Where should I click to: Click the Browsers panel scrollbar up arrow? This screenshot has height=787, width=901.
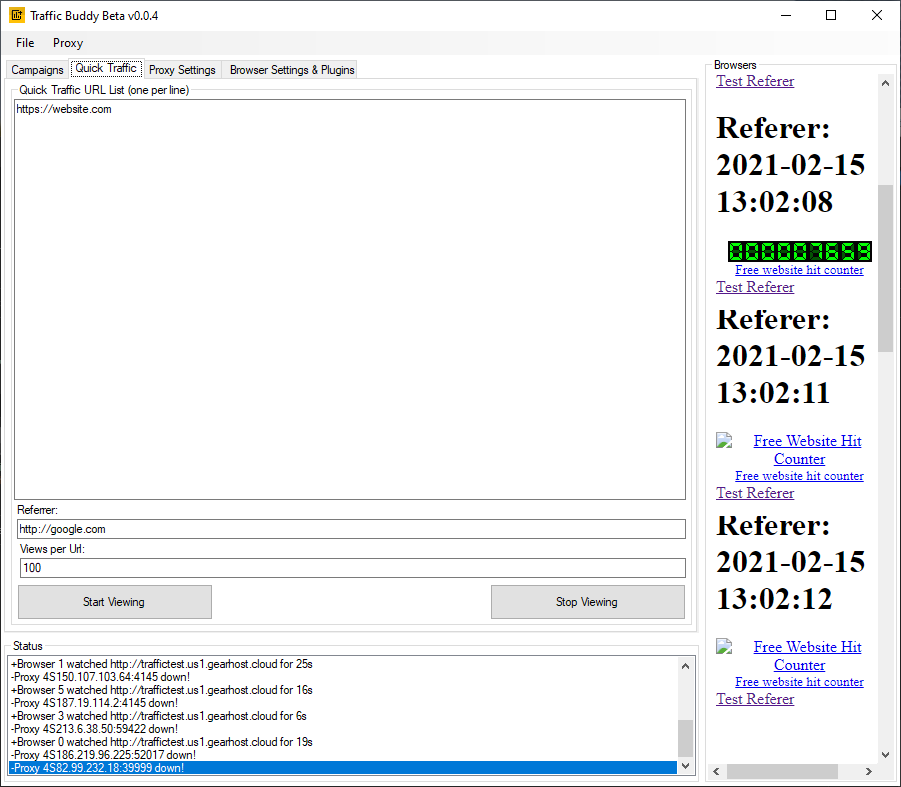885,84
